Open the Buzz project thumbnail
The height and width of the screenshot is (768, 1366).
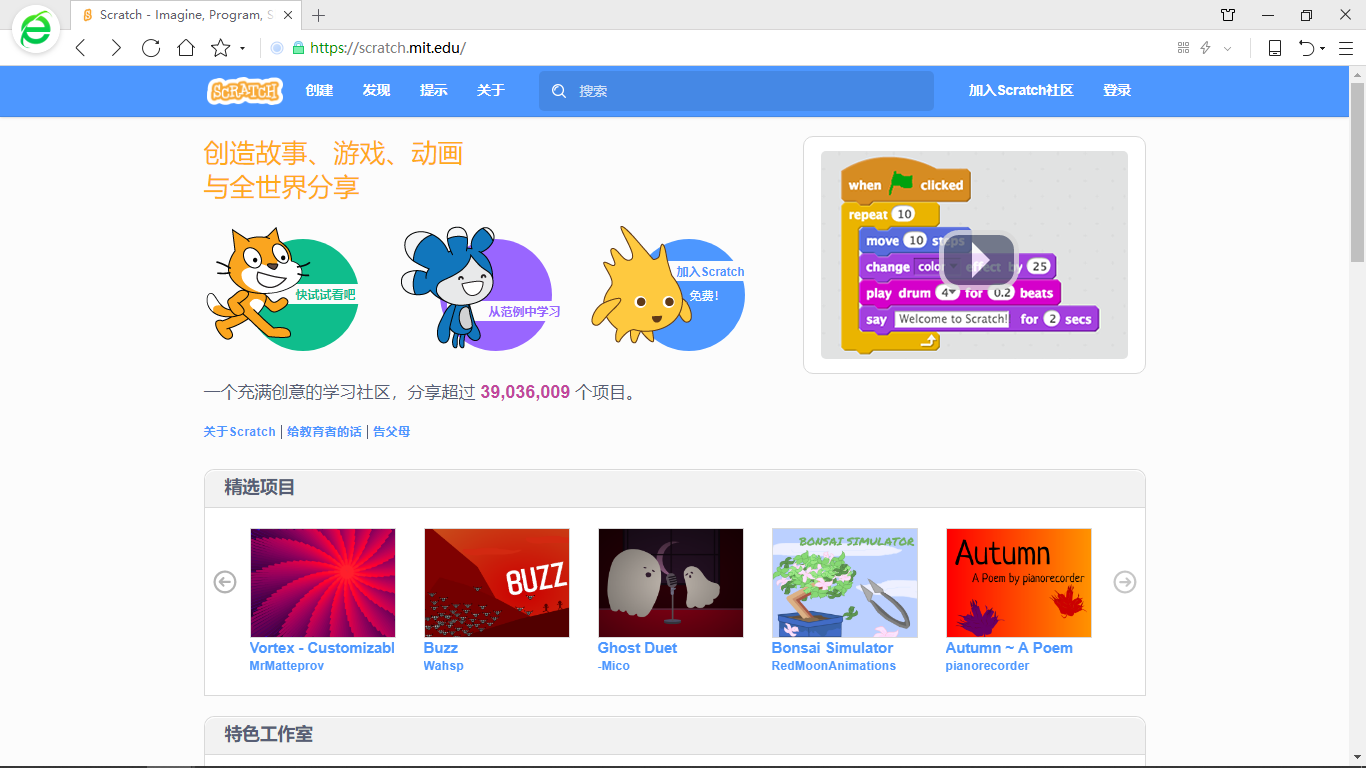point(497,583)
